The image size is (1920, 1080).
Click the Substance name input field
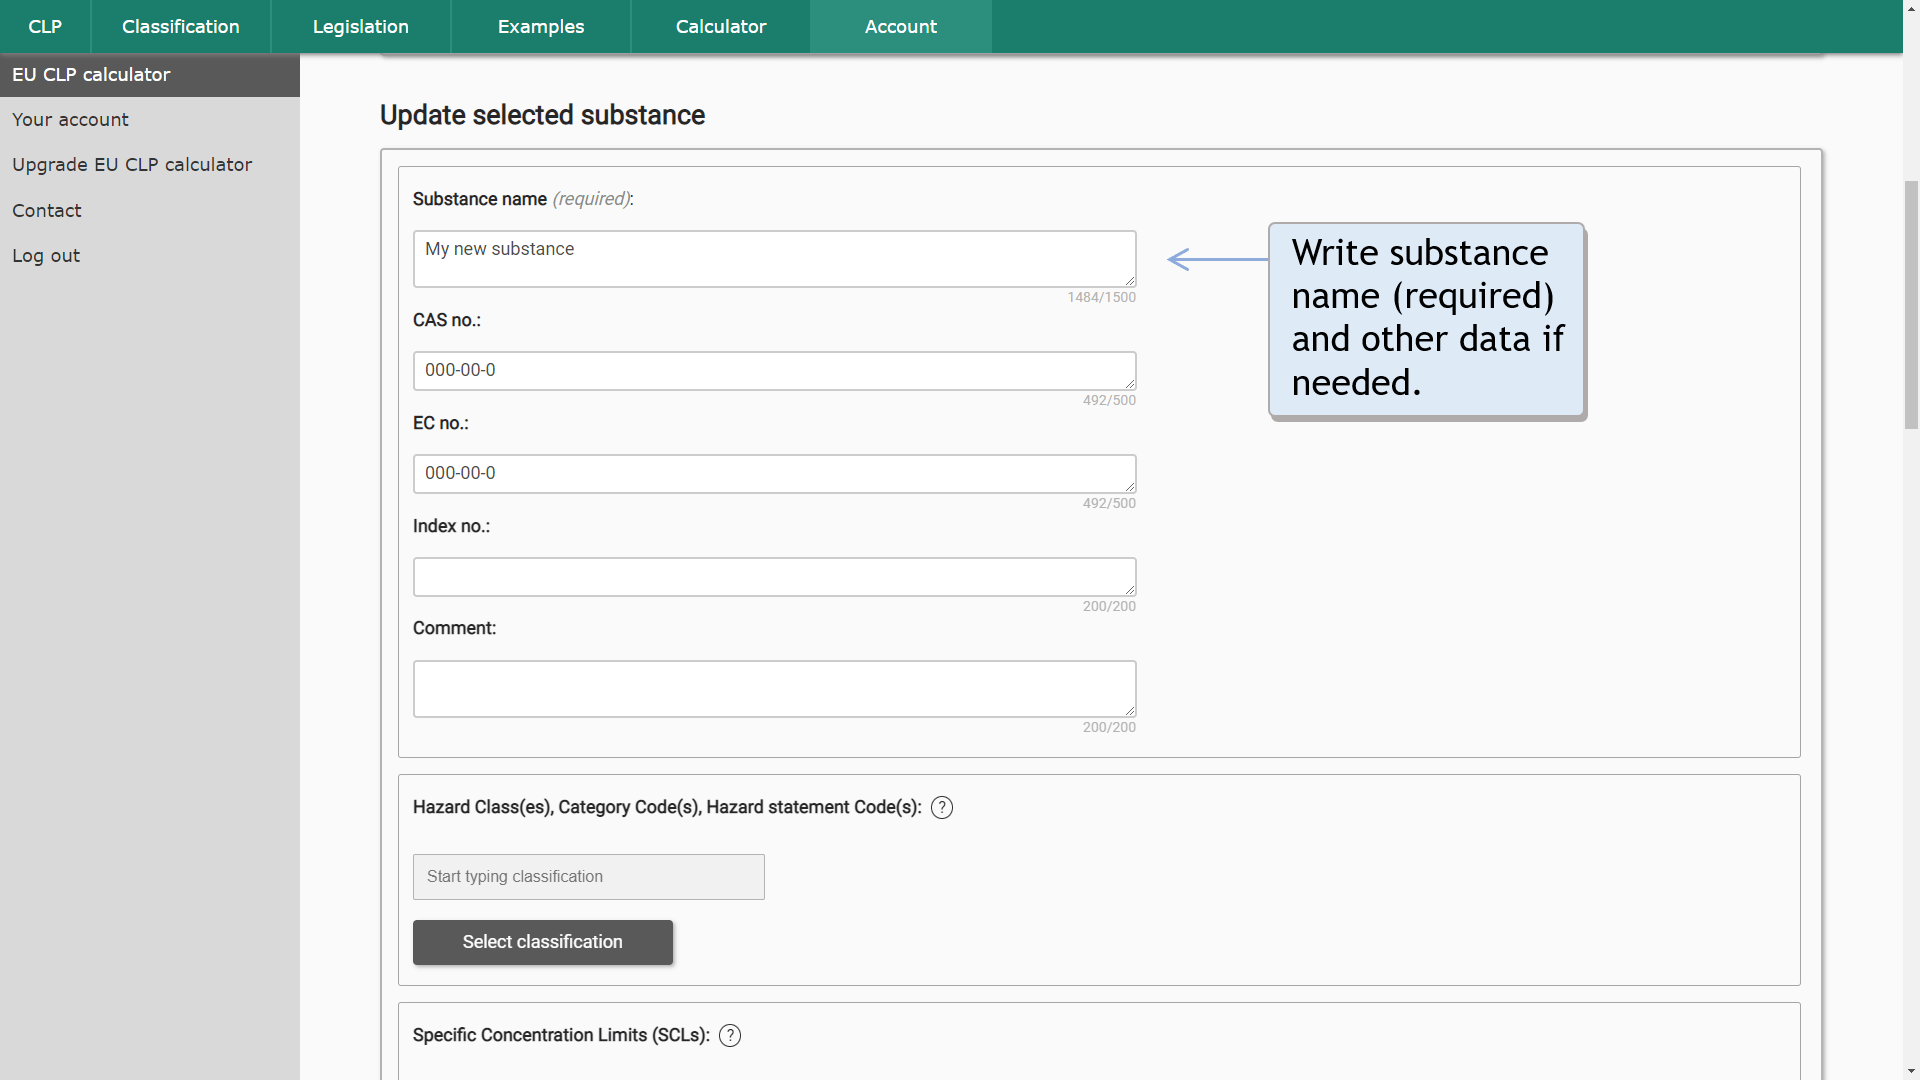(x=774, y=258)
